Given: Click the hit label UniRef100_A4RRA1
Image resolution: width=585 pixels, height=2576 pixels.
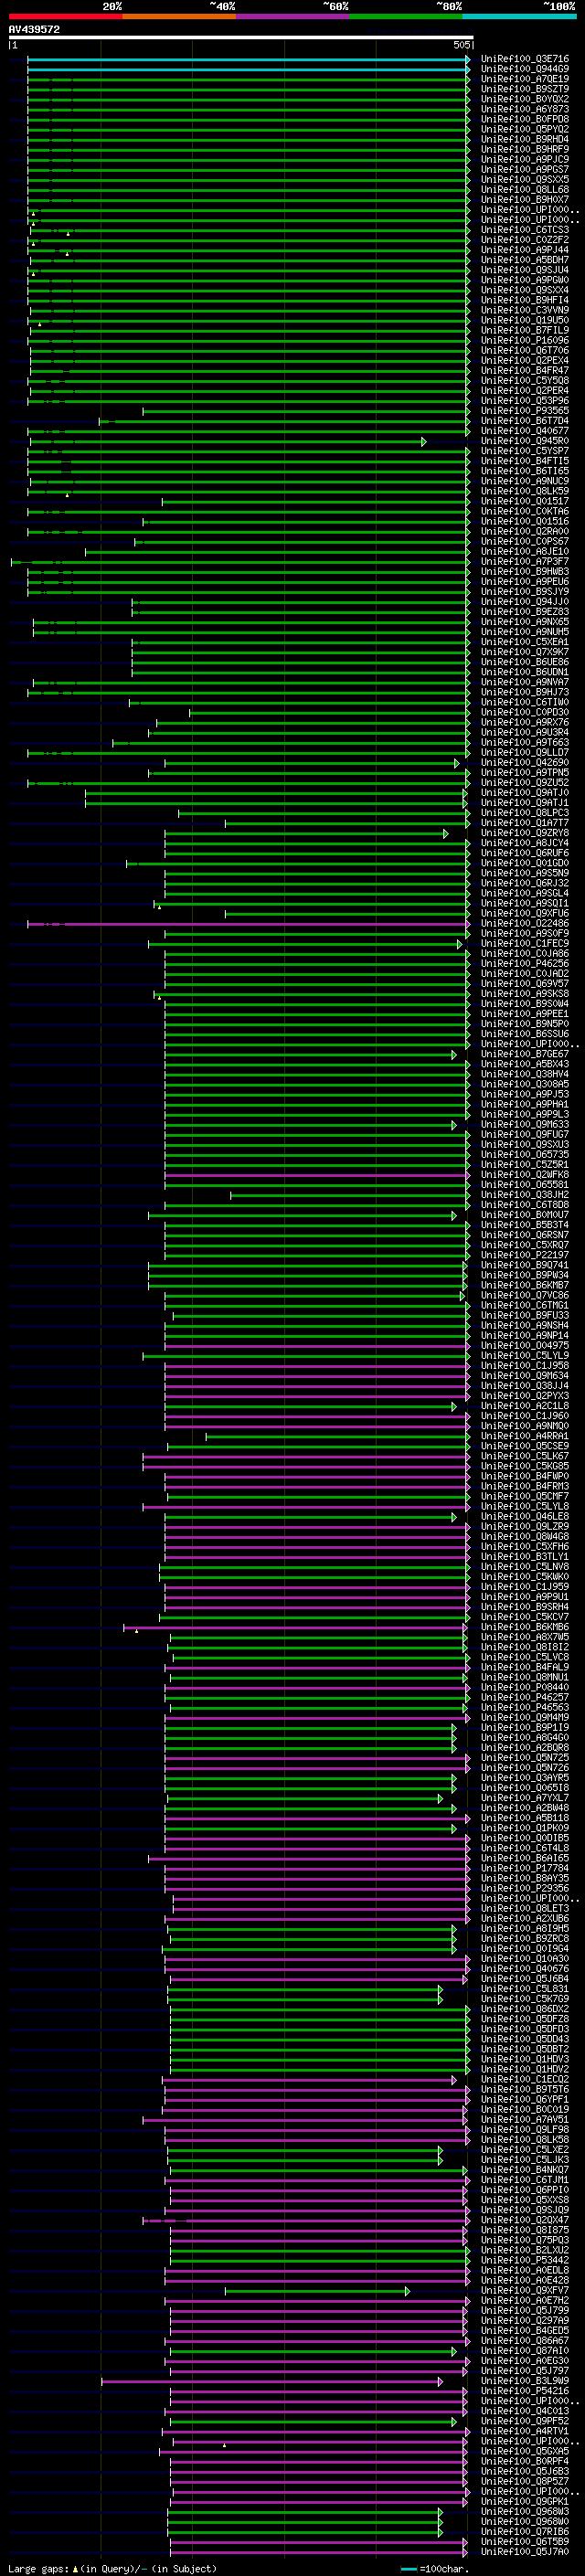Looking at the screenshot, I should tap(525, 1436).
